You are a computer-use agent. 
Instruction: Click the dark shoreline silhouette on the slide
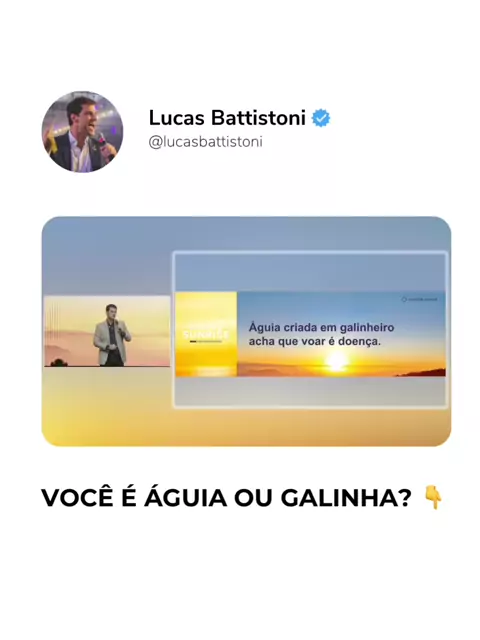coord(422,372)
